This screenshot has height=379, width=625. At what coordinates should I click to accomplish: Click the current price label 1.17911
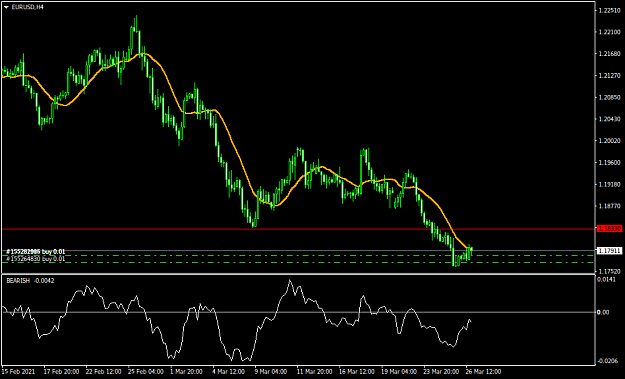coord(609,251)
